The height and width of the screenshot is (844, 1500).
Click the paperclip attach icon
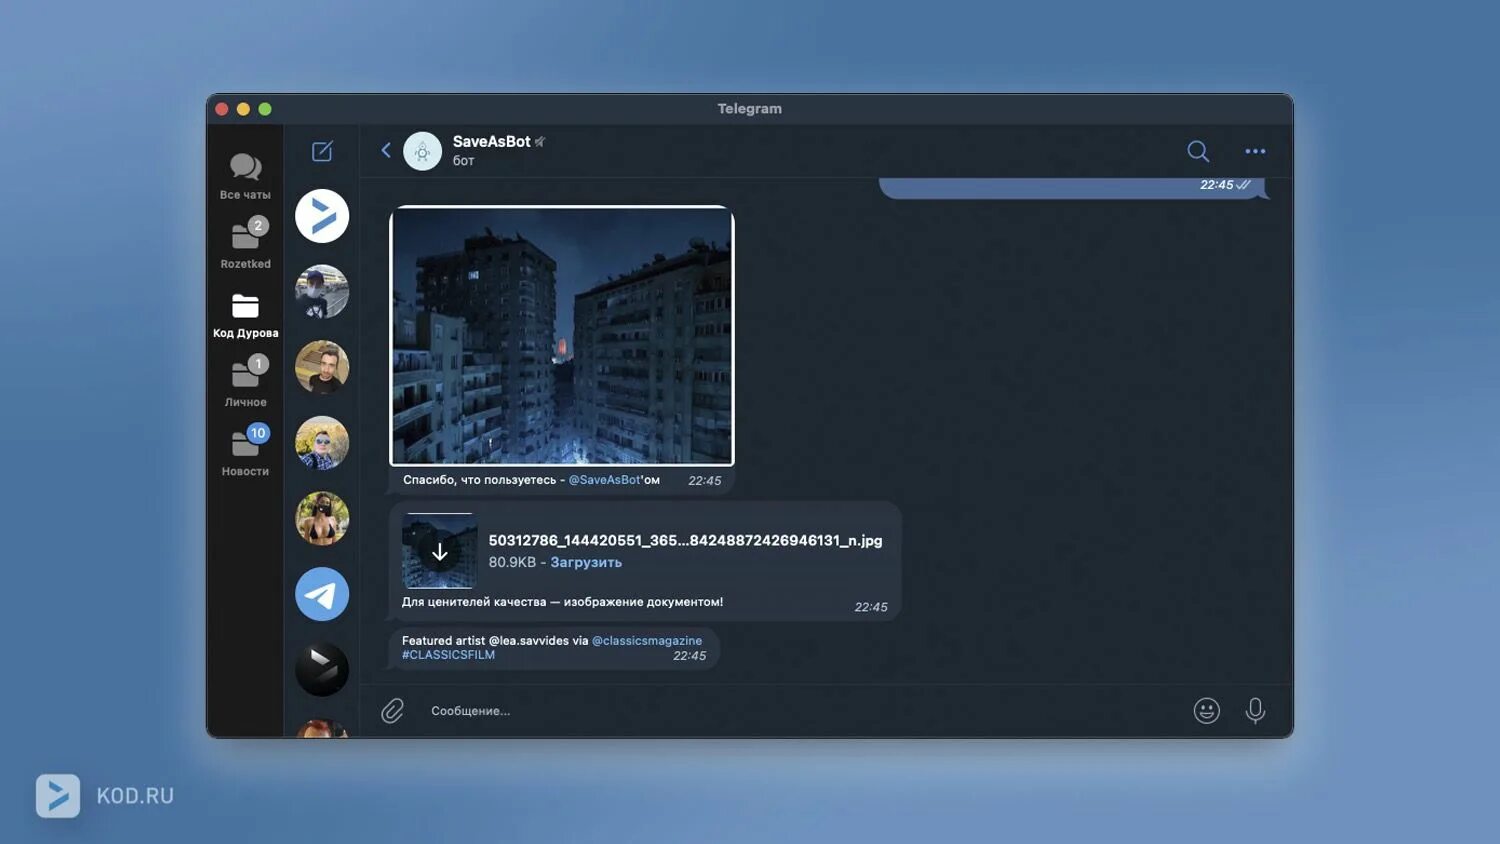click(392, 710)
